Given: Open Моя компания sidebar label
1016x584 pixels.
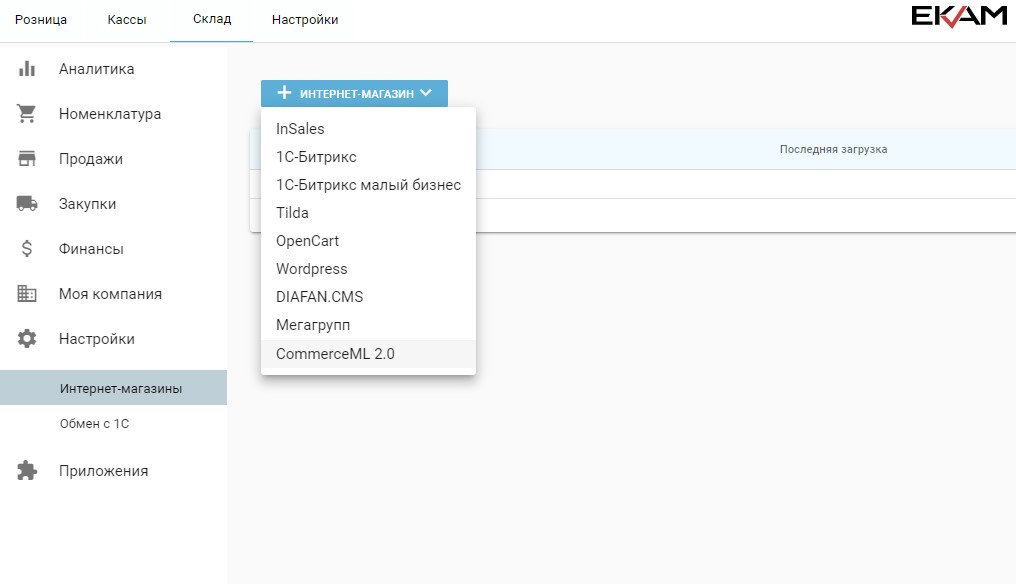Looking at the screenshot, I should click(110, 294).
